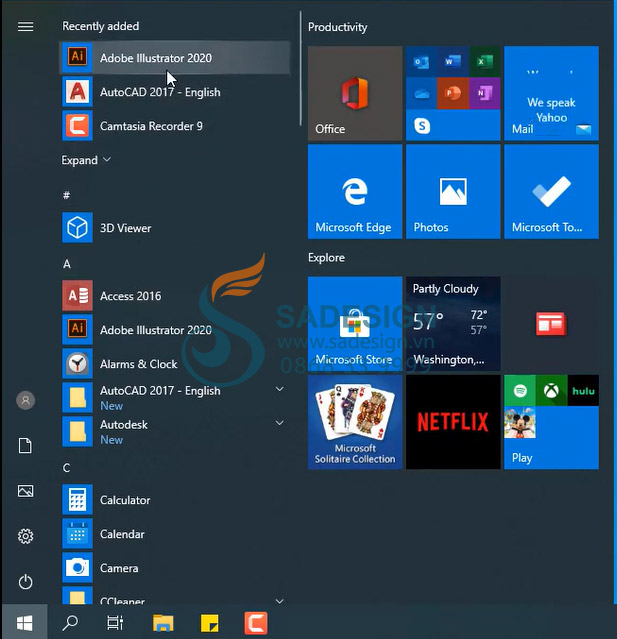The height and width of the screenshot is (639, 617).
Task: Launch the Calculator app
Action: 125,500
